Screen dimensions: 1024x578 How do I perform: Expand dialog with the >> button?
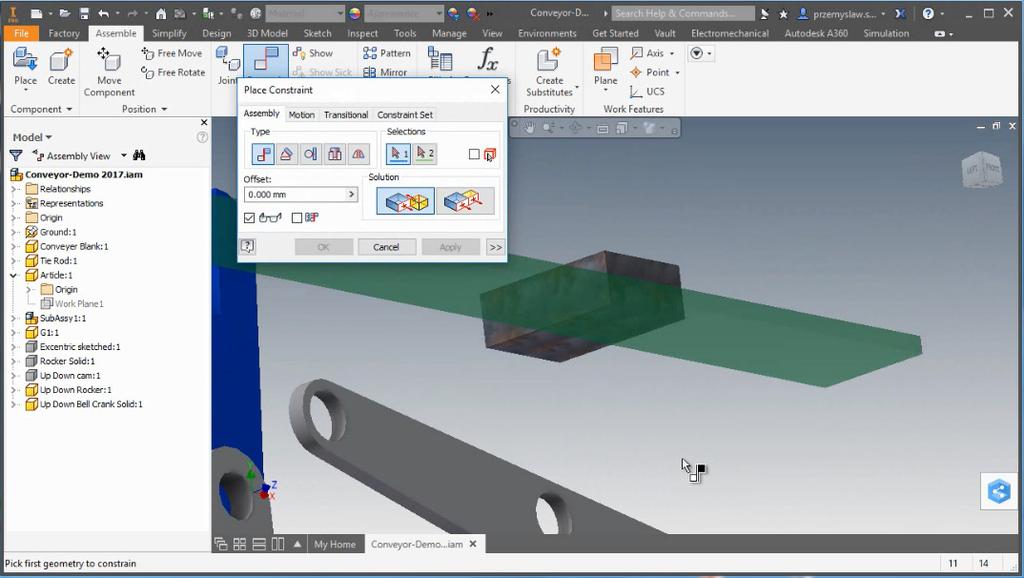(496, 247)
